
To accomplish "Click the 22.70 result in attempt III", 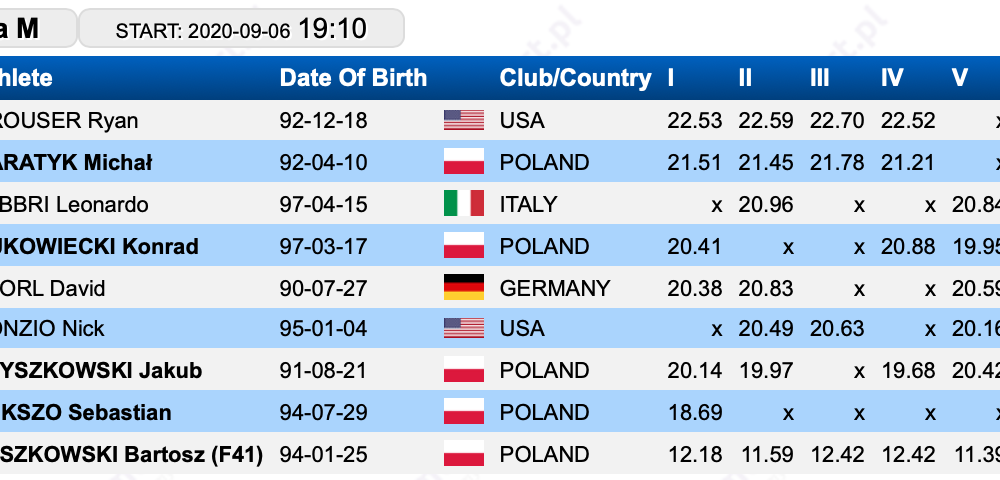I will (837, 120).
